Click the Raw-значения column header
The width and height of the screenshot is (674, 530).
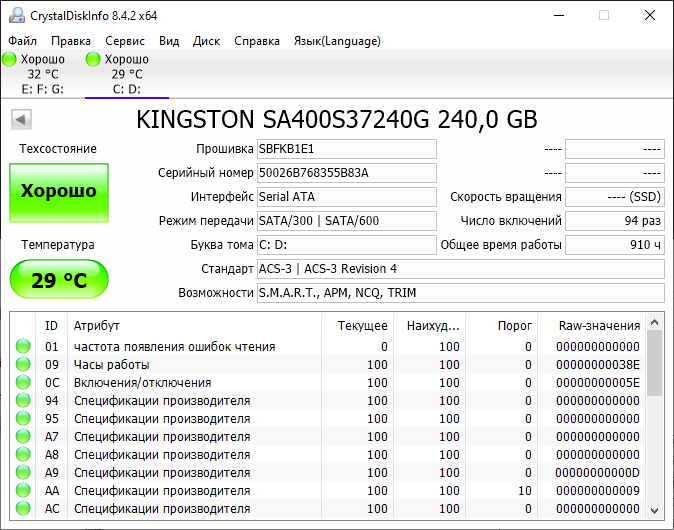click(592, 326)
